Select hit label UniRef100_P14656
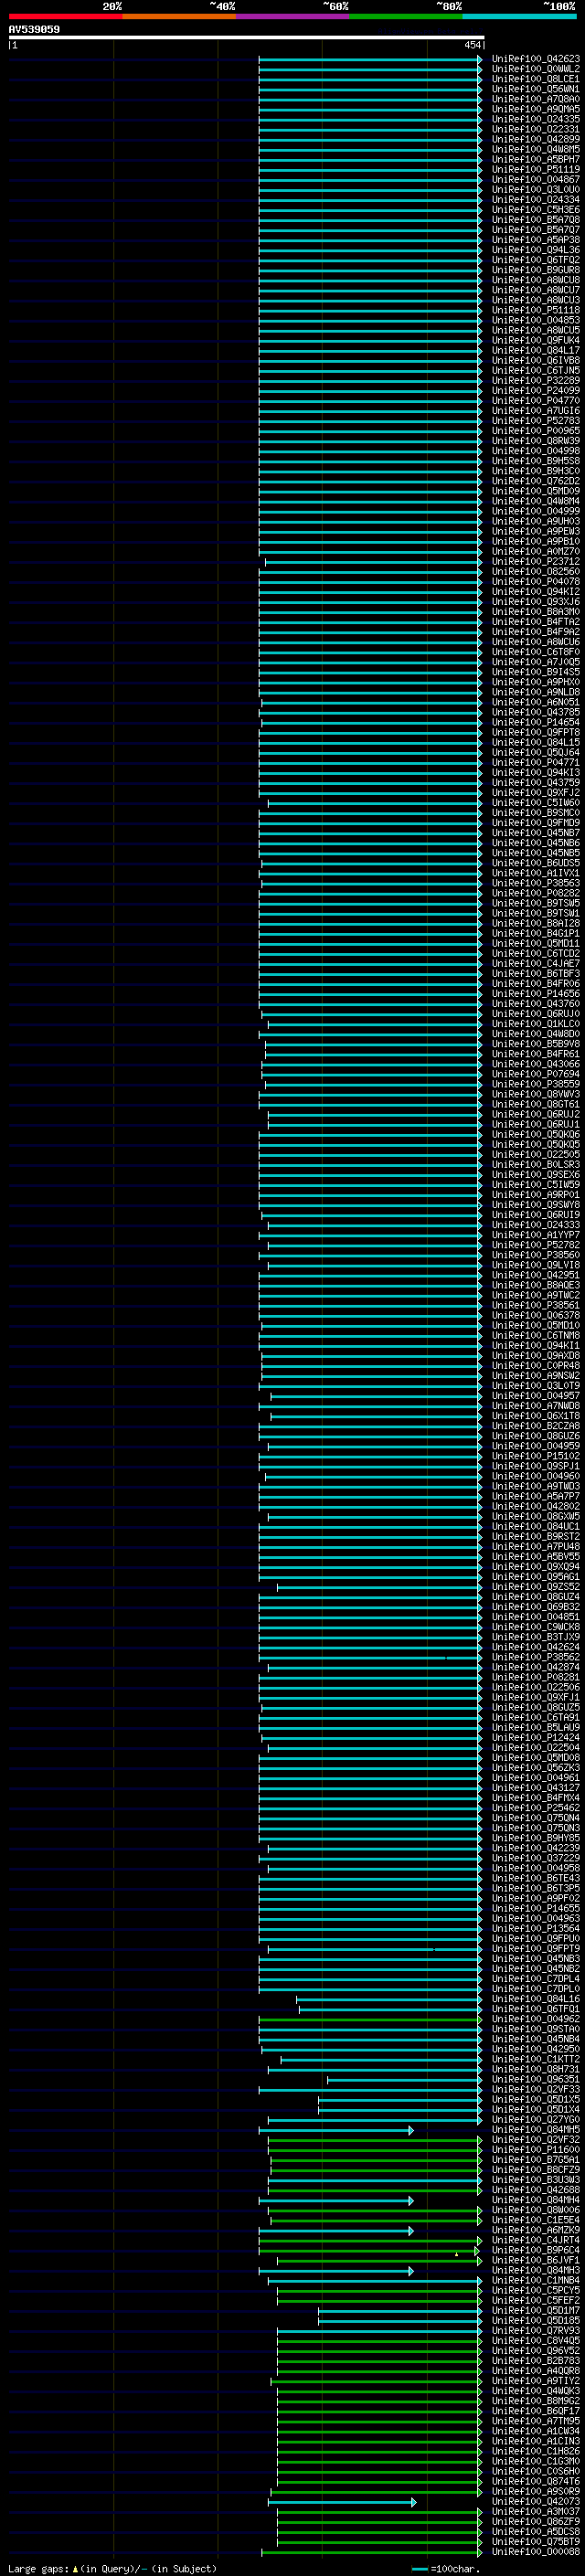585x2576 pixels. click(536, 994)
